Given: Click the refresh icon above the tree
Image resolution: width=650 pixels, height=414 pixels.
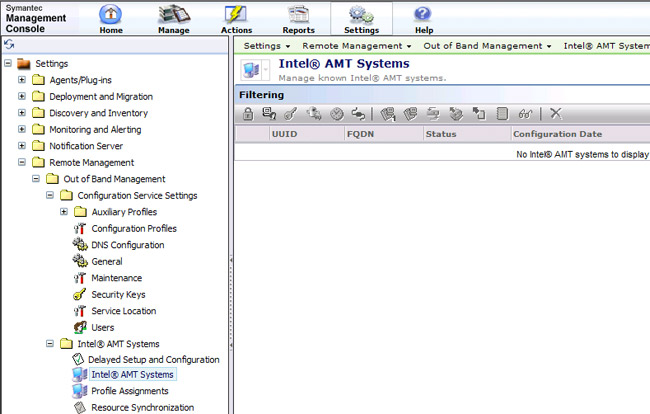Looking at the screenshot, I should (9, 46).
